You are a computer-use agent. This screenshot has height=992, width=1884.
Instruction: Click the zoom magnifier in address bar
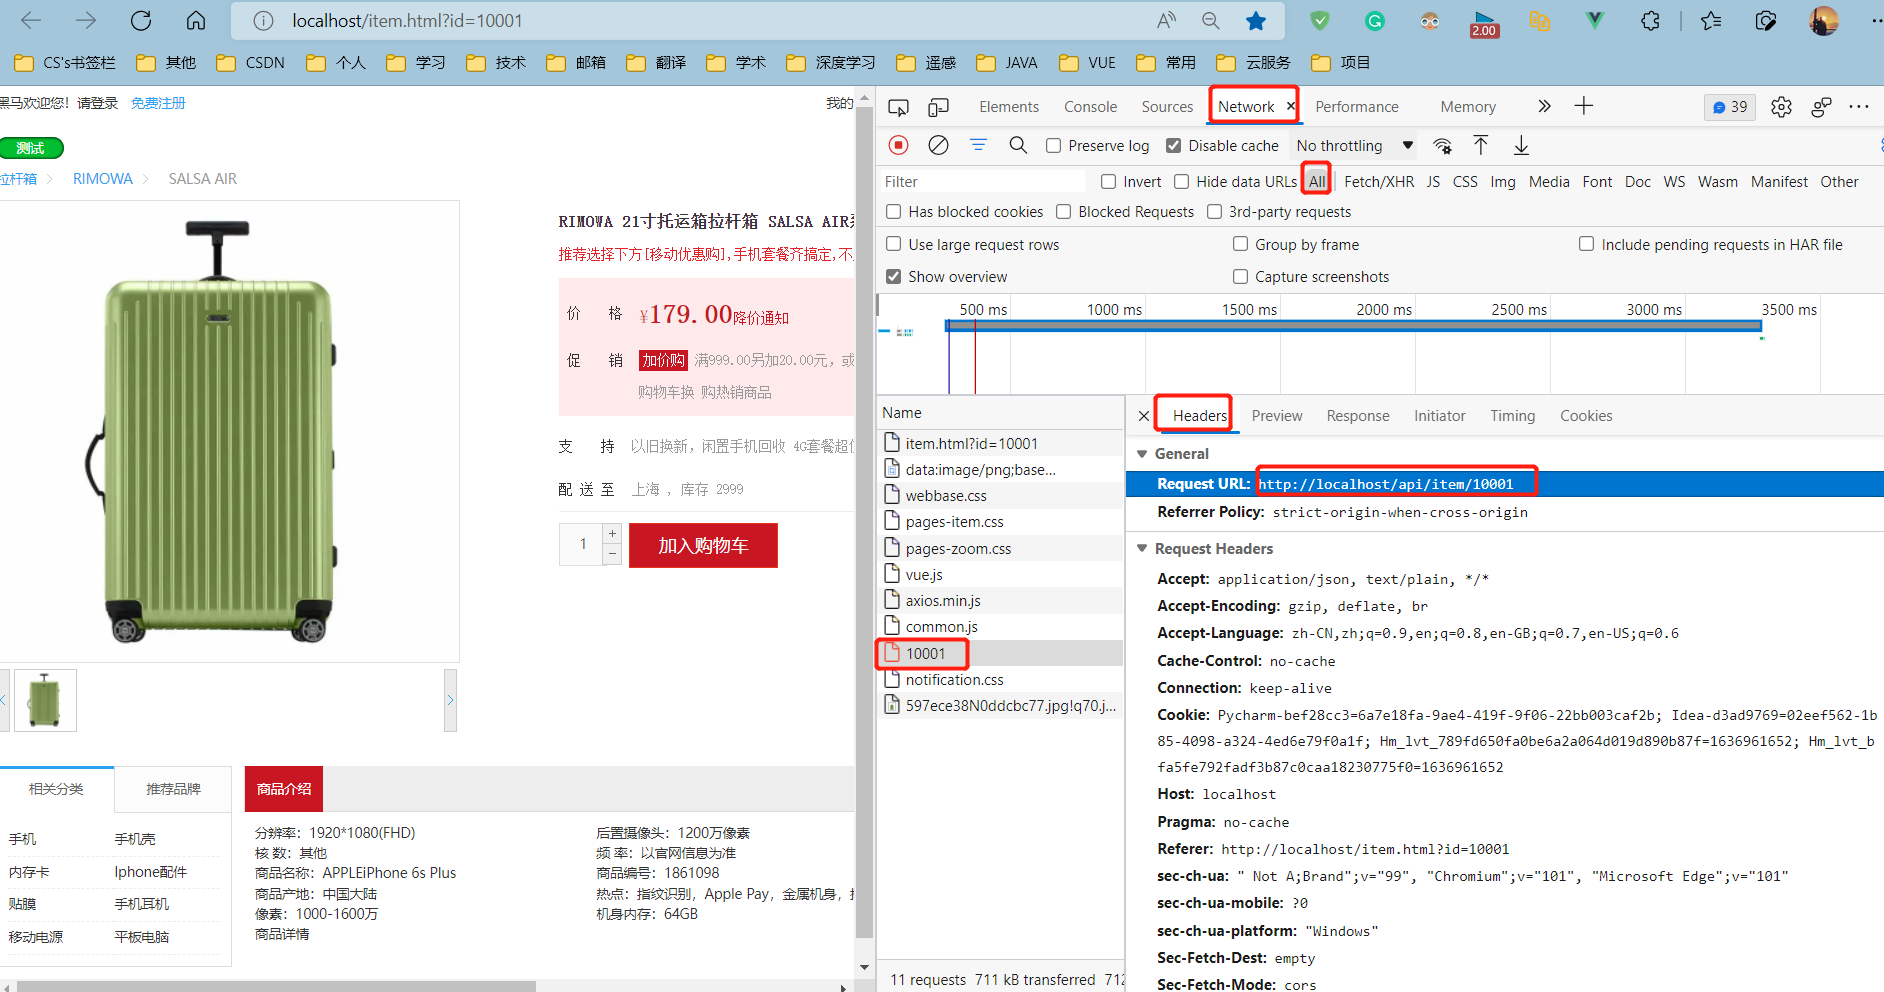pyautogui.click(x=1210, y=21)
